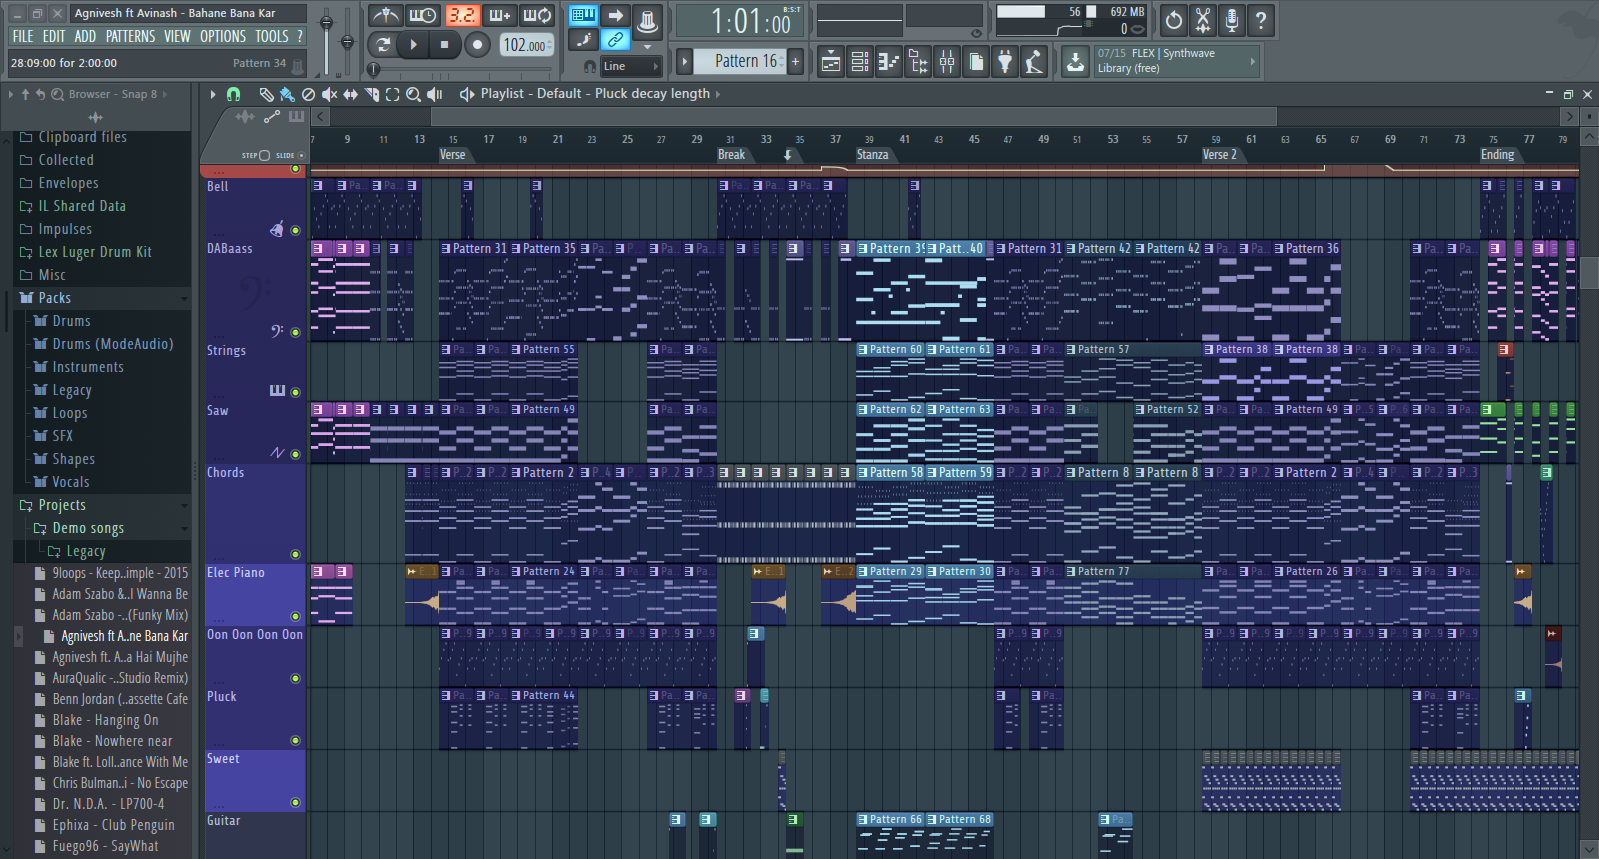This screenshot has height=859, width=1599.
Task: Toggle playlist magnet snap icon
Action: point(233,94)
